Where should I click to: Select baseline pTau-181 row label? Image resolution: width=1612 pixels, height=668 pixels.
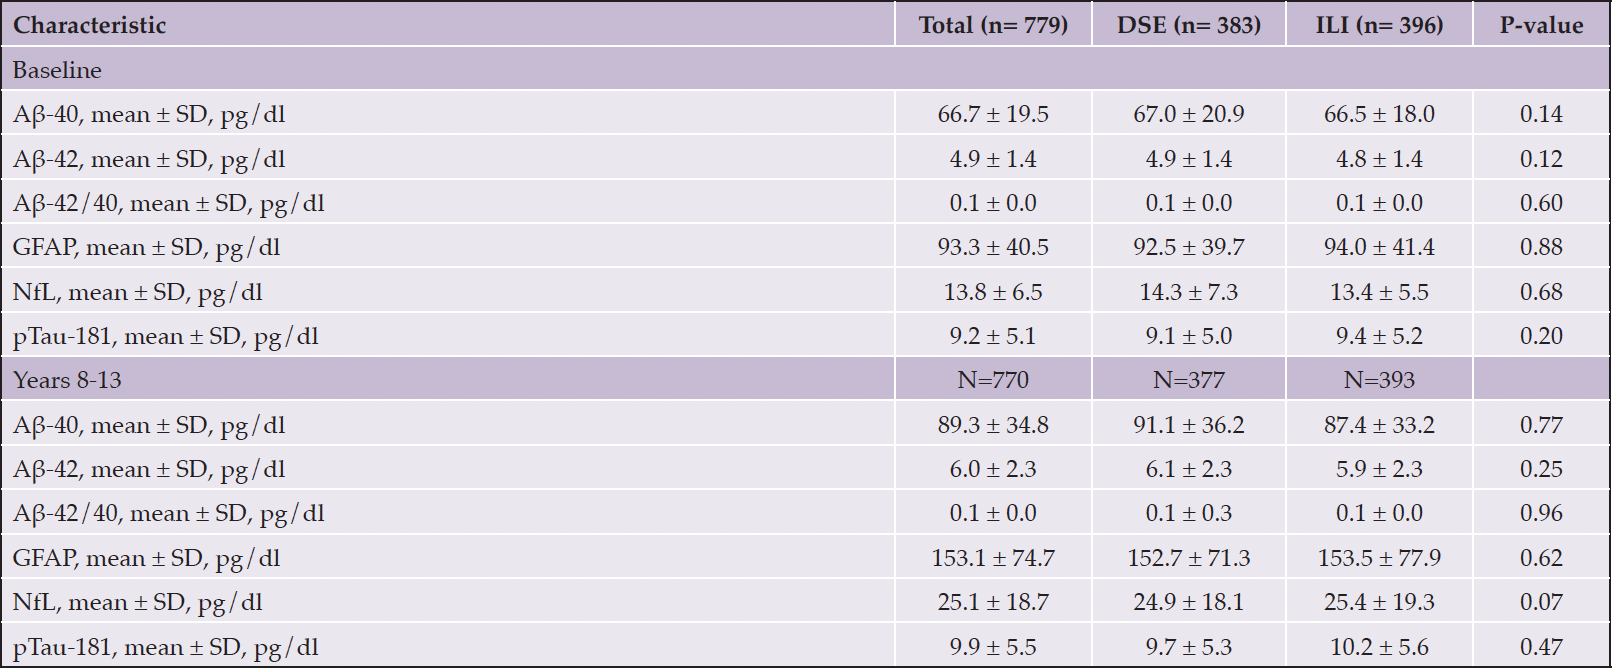166,336
